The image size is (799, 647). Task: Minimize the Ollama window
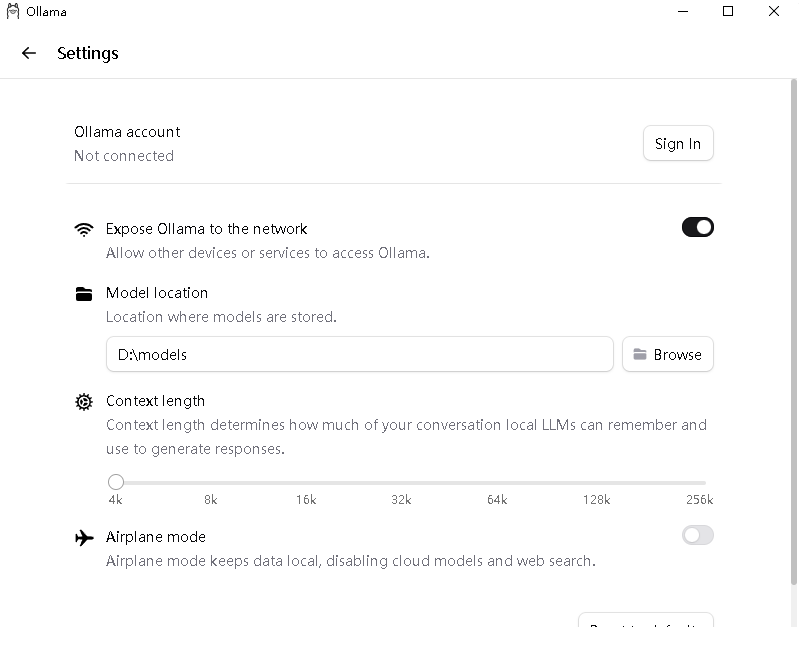[x=682, y=12]
